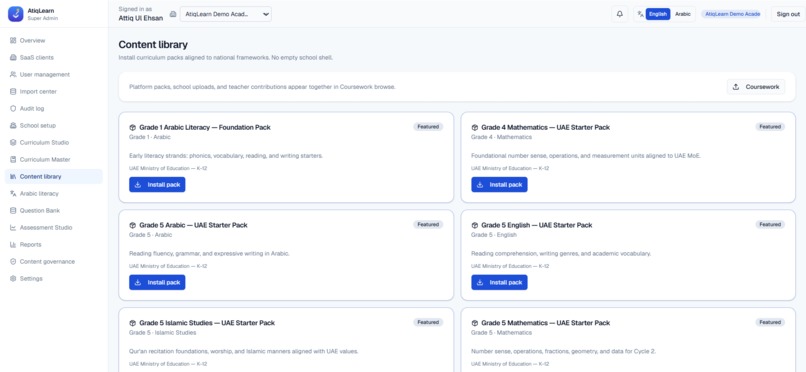Click the Overview sidebar icon

(x=13, y=41)
